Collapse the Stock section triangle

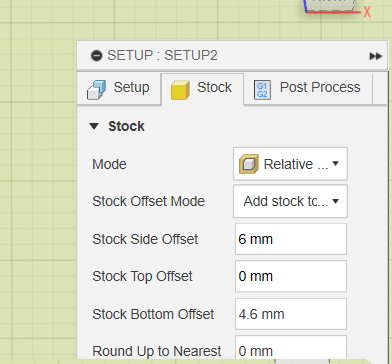pyautogui.click(x=94, y=126)
